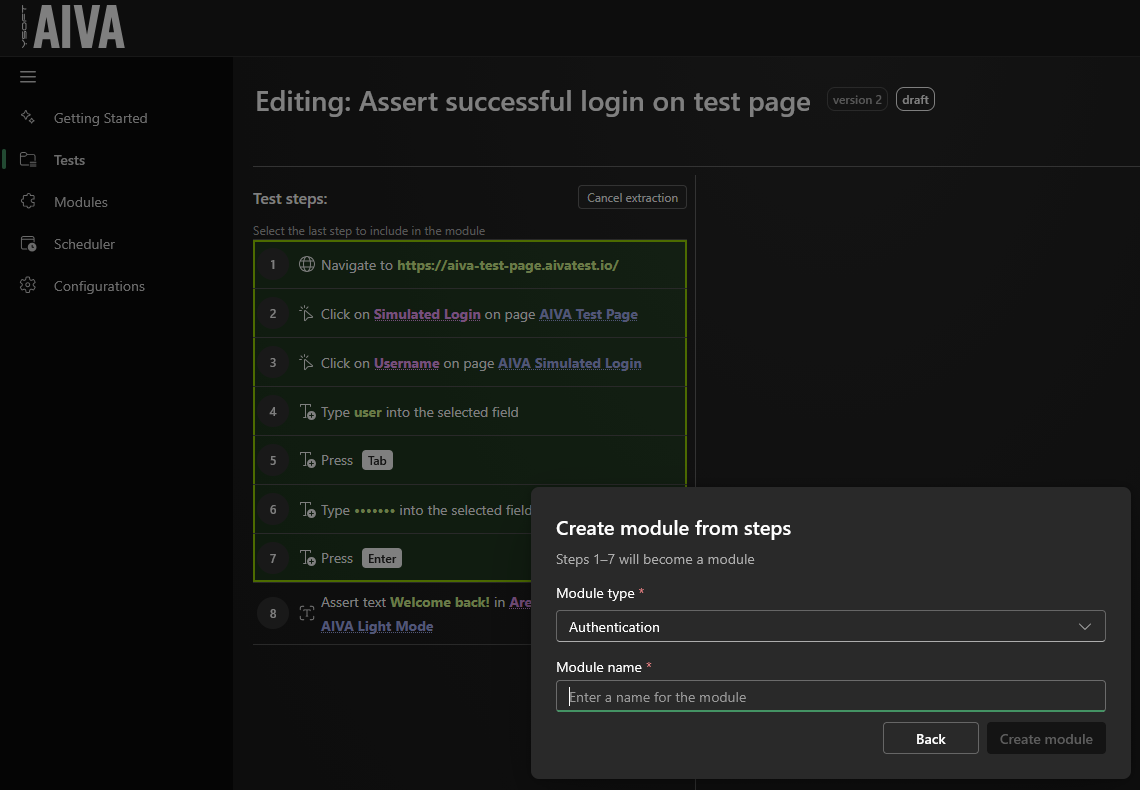1140x790 pixels.
Task: Click the Simulated Login link in step 2
Action: click(427, 314)
